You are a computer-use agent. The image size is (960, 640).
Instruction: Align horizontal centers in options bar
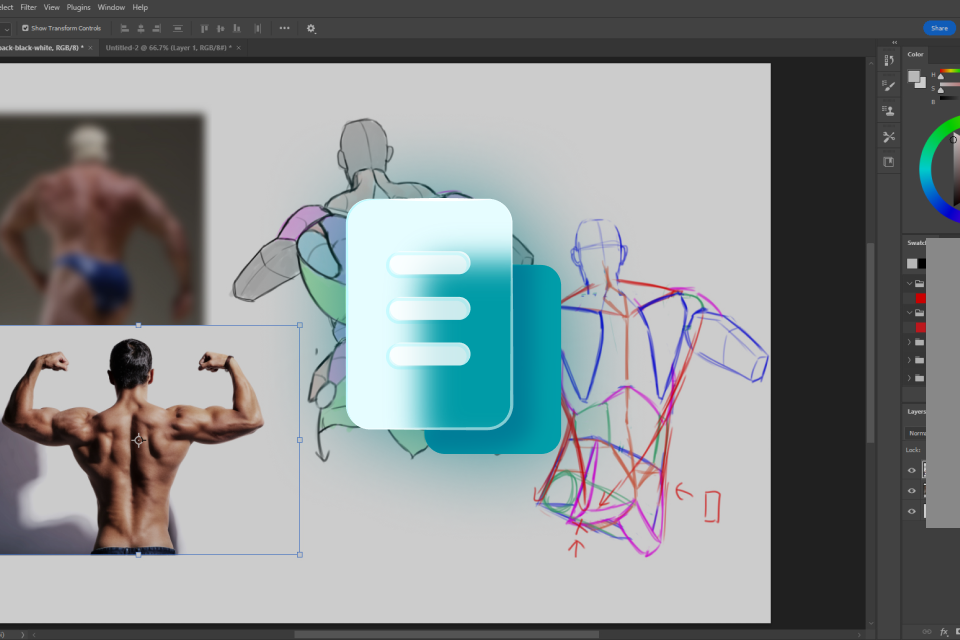click(141, 28)
